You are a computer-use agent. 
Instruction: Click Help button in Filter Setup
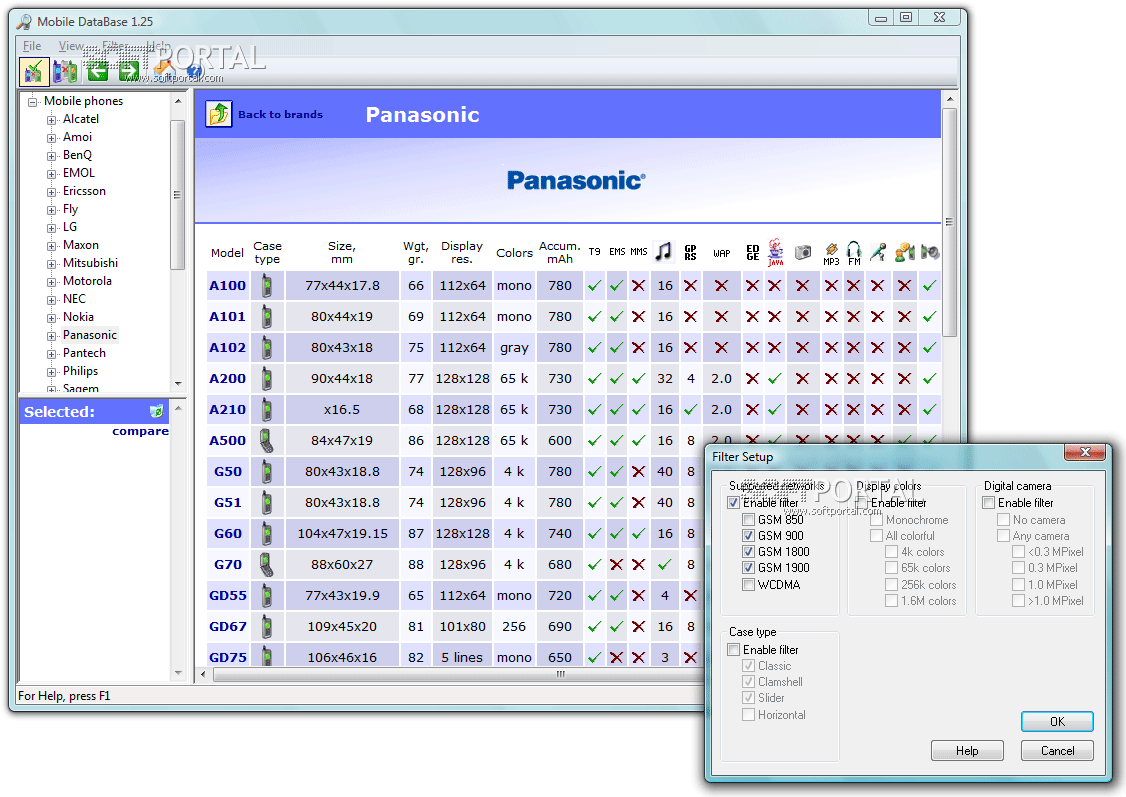(x=967, y=750)
